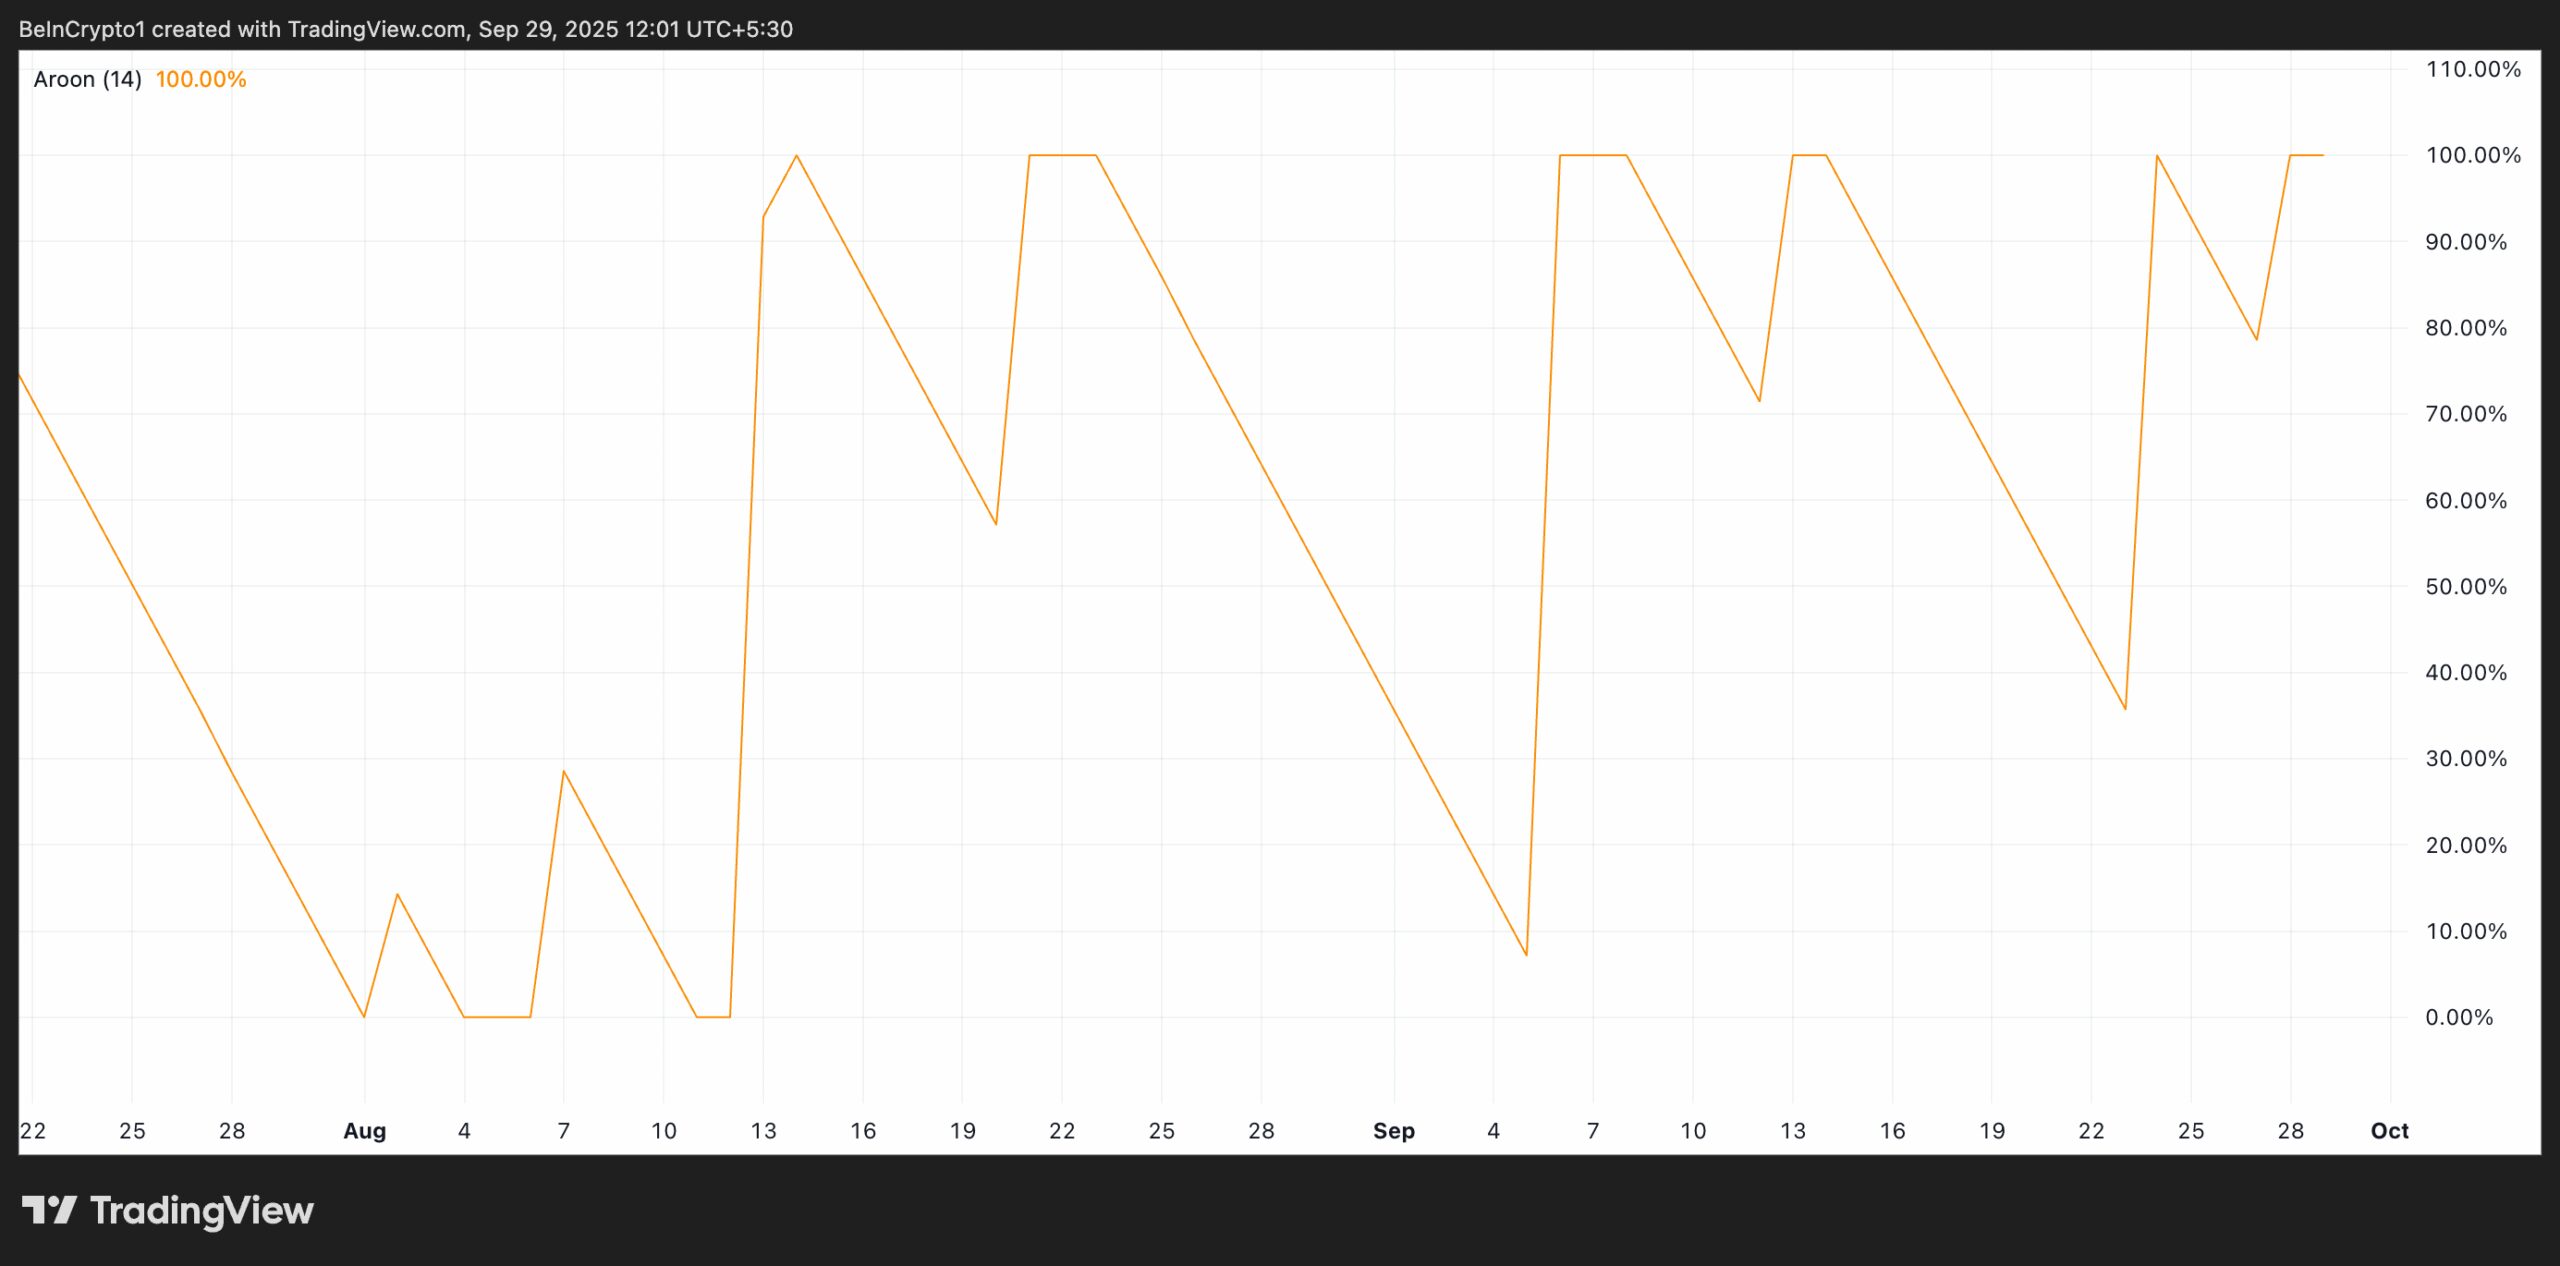Click the 70.00% price scale label
Screen dimensions: 2560x1266
click(x=2465, y=414)
